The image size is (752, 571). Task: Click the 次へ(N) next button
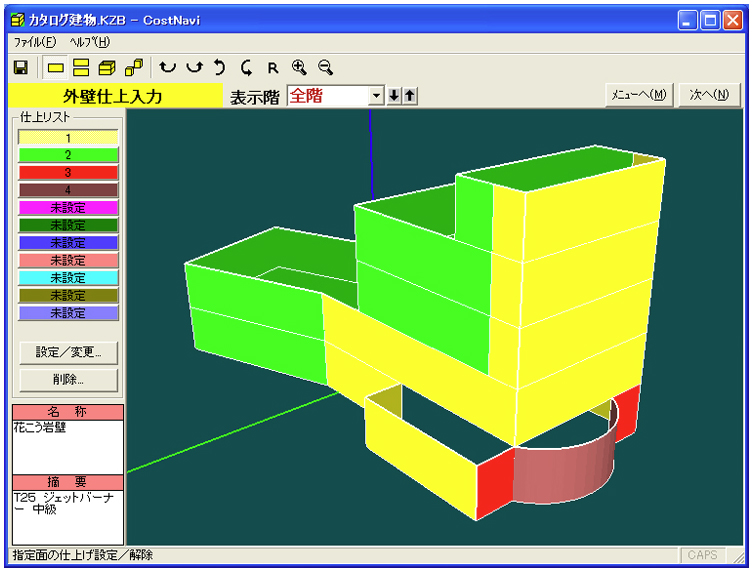709,96
